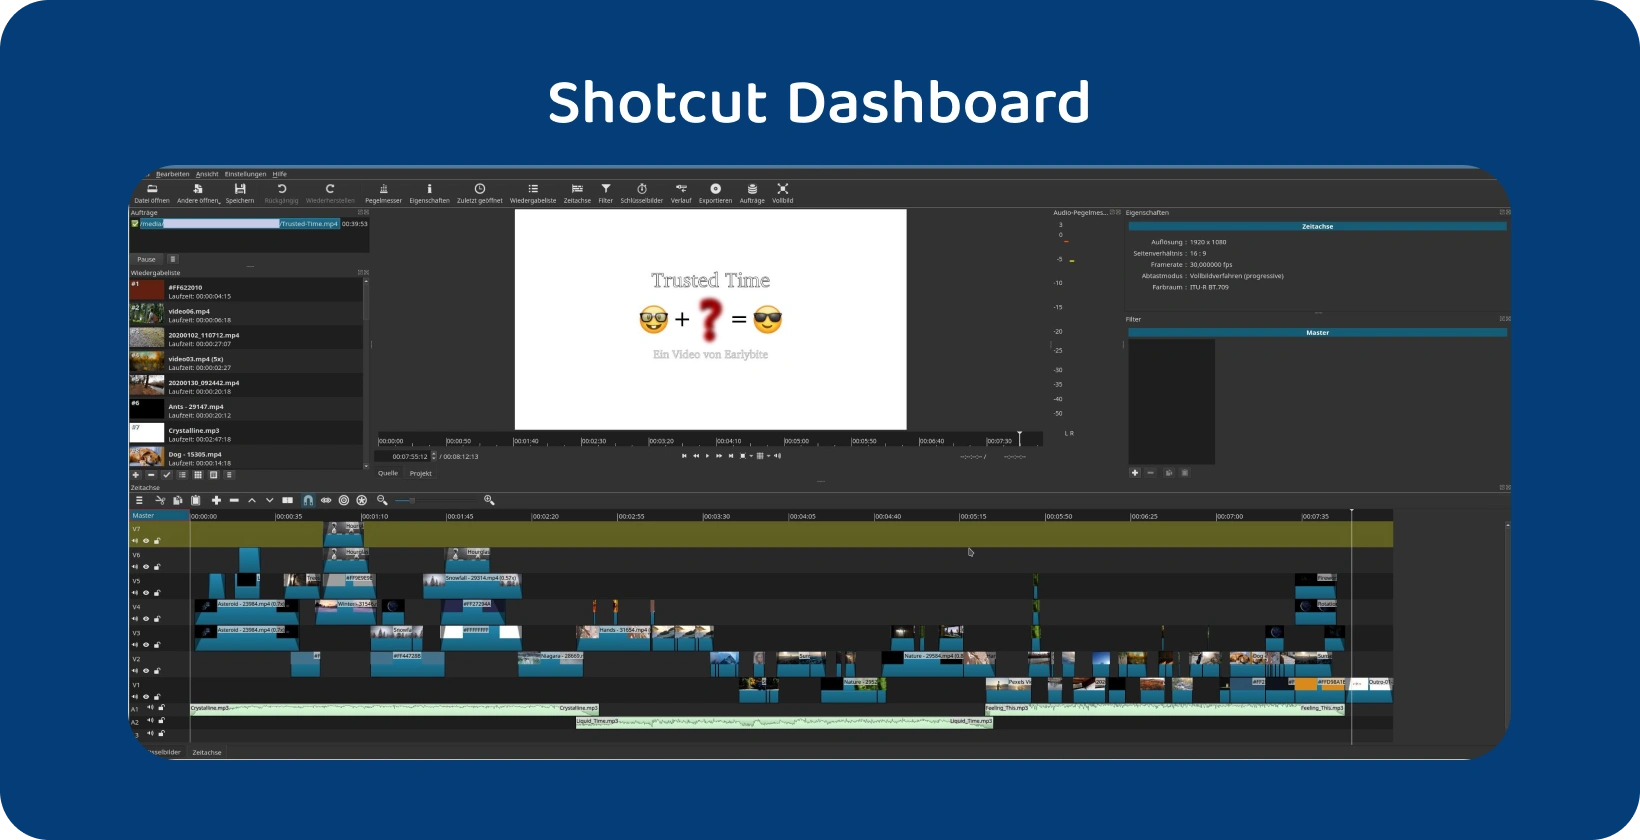1640x840 pixels.
Task: Toggle ripple all tracks (star icon)
Action: coord(362,500)
